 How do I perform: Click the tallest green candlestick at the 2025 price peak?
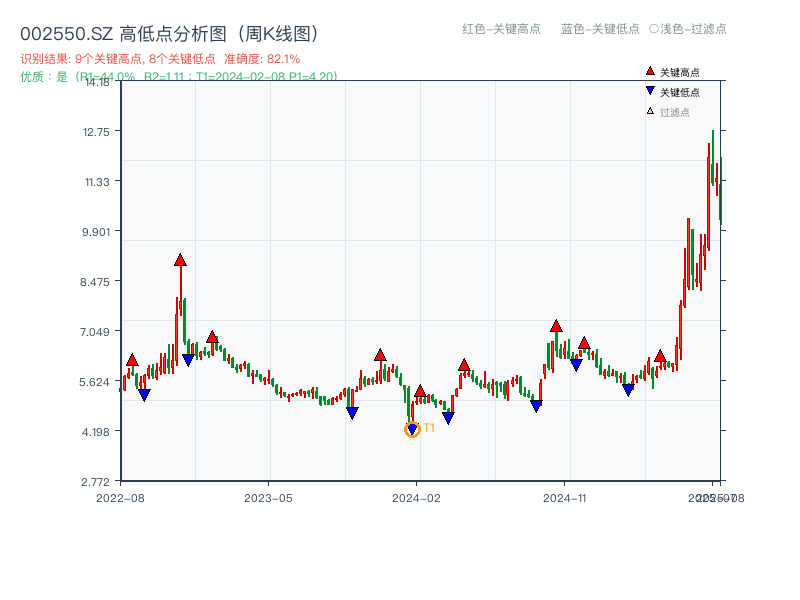pyautogui.click(x=713, y=157)
